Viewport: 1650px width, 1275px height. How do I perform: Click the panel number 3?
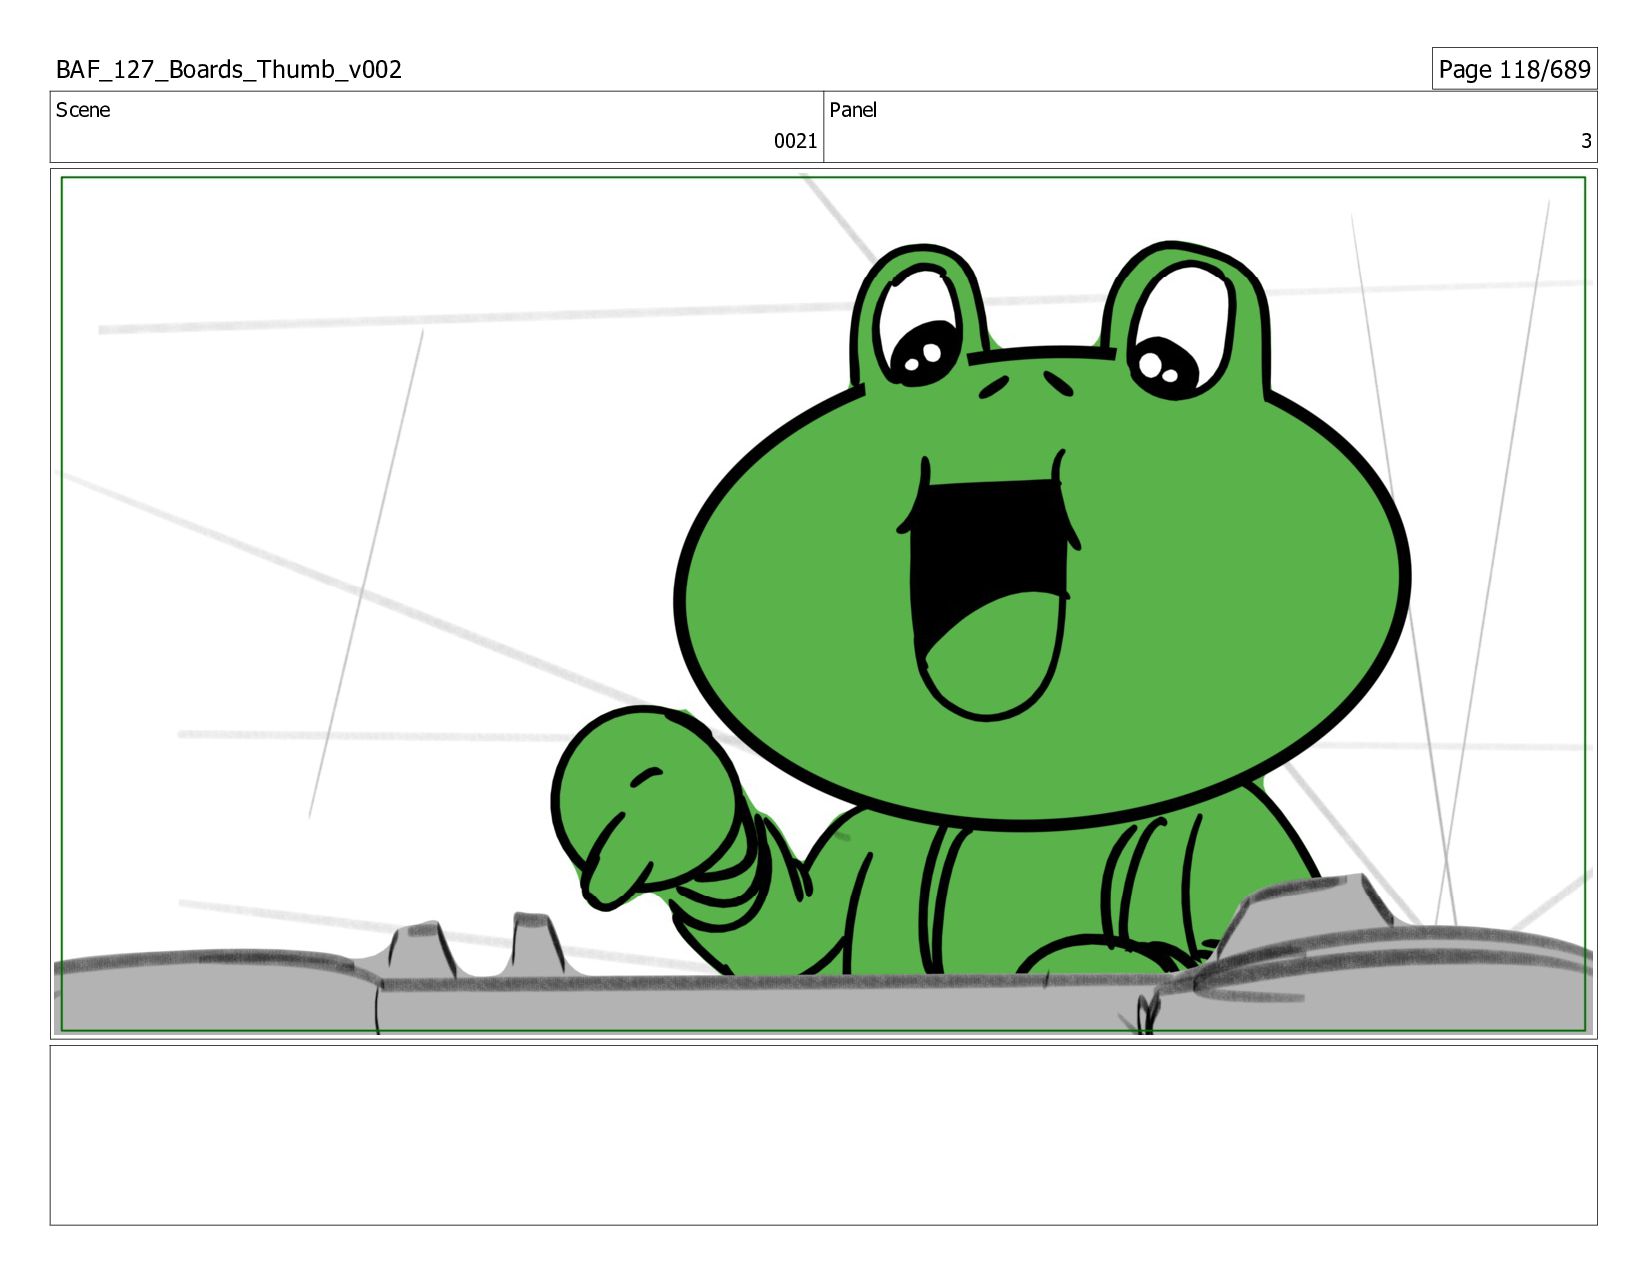[1585, 141]
